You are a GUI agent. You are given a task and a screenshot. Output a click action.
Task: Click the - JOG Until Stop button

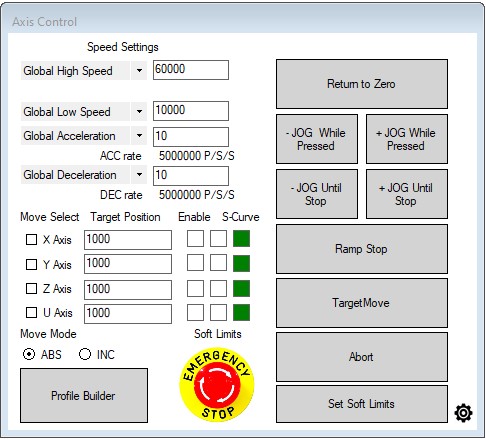click(317, 194)
